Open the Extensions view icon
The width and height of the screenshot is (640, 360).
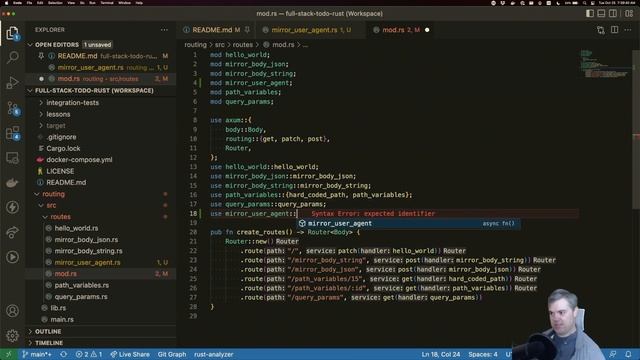pyautogui.click(x=13, y=133)
